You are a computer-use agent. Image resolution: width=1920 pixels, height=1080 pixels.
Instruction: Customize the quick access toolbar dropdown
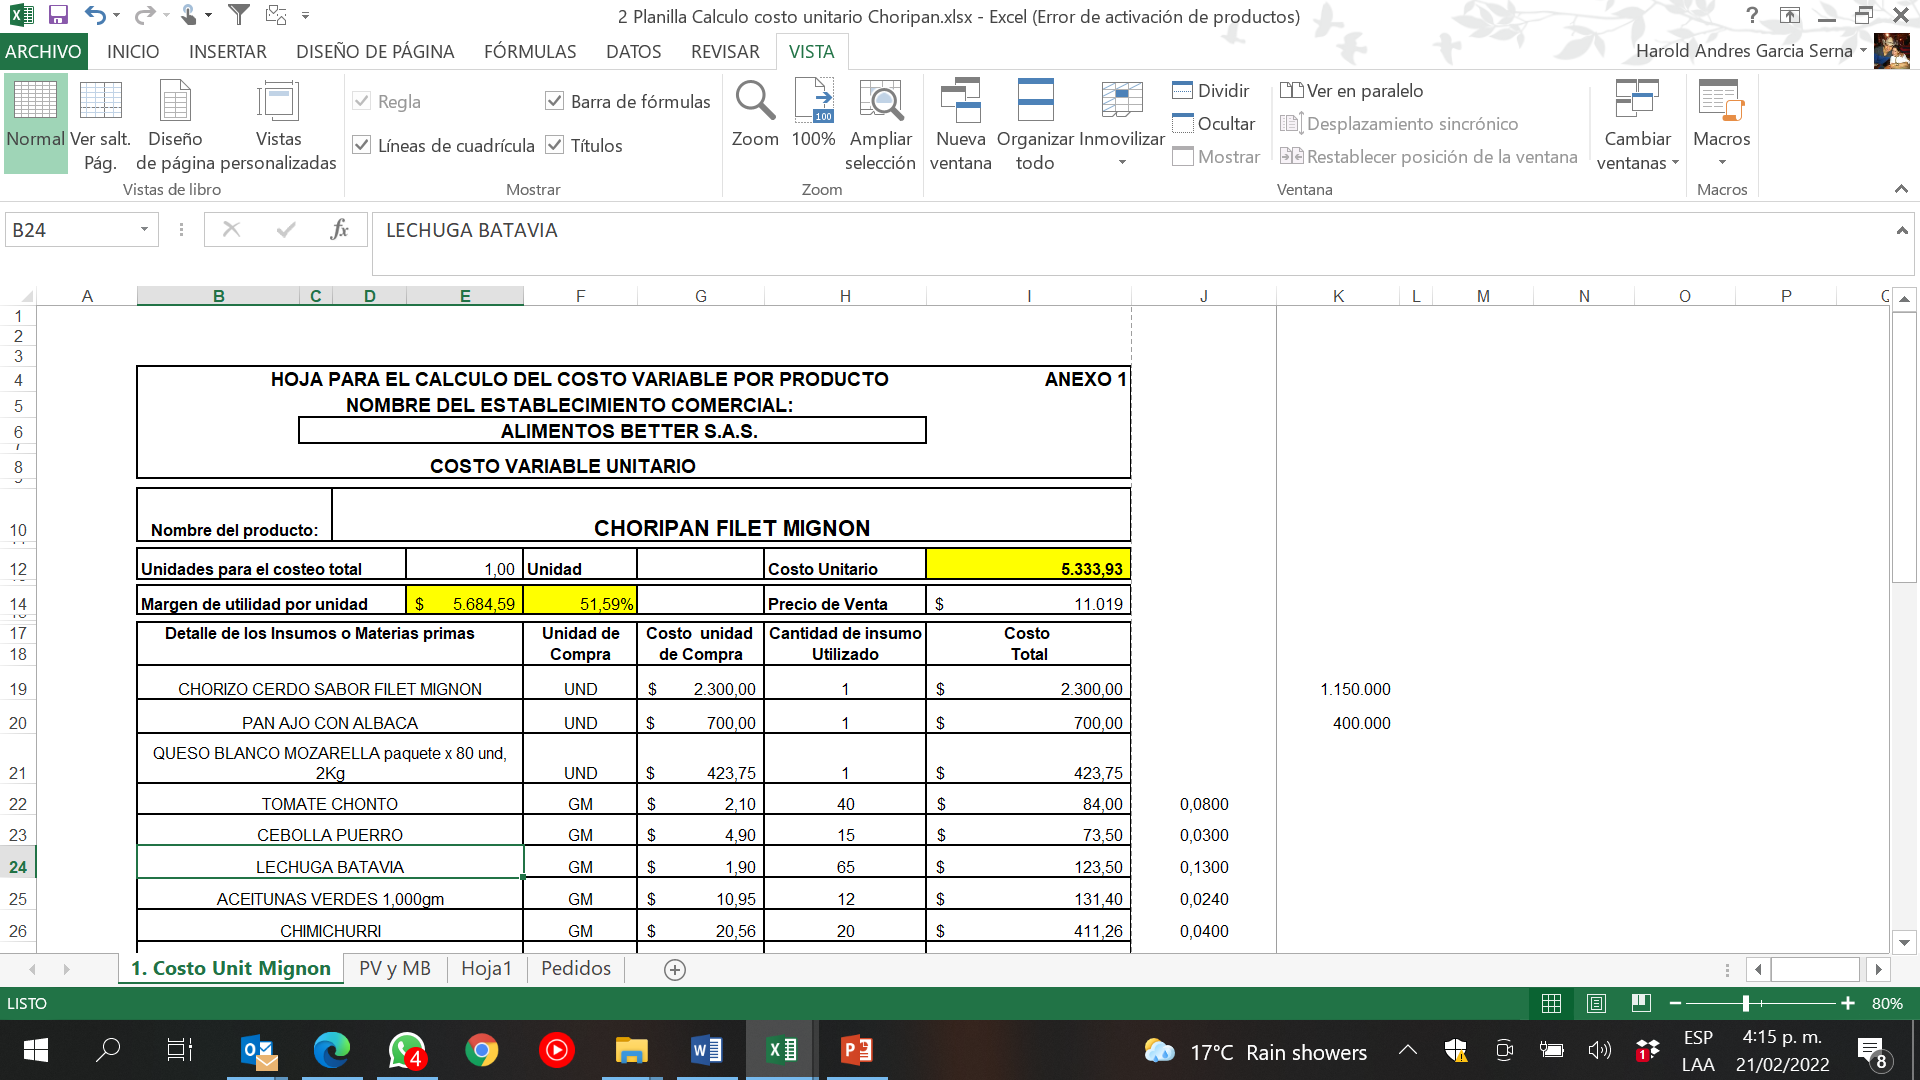[x=305, y=16]
